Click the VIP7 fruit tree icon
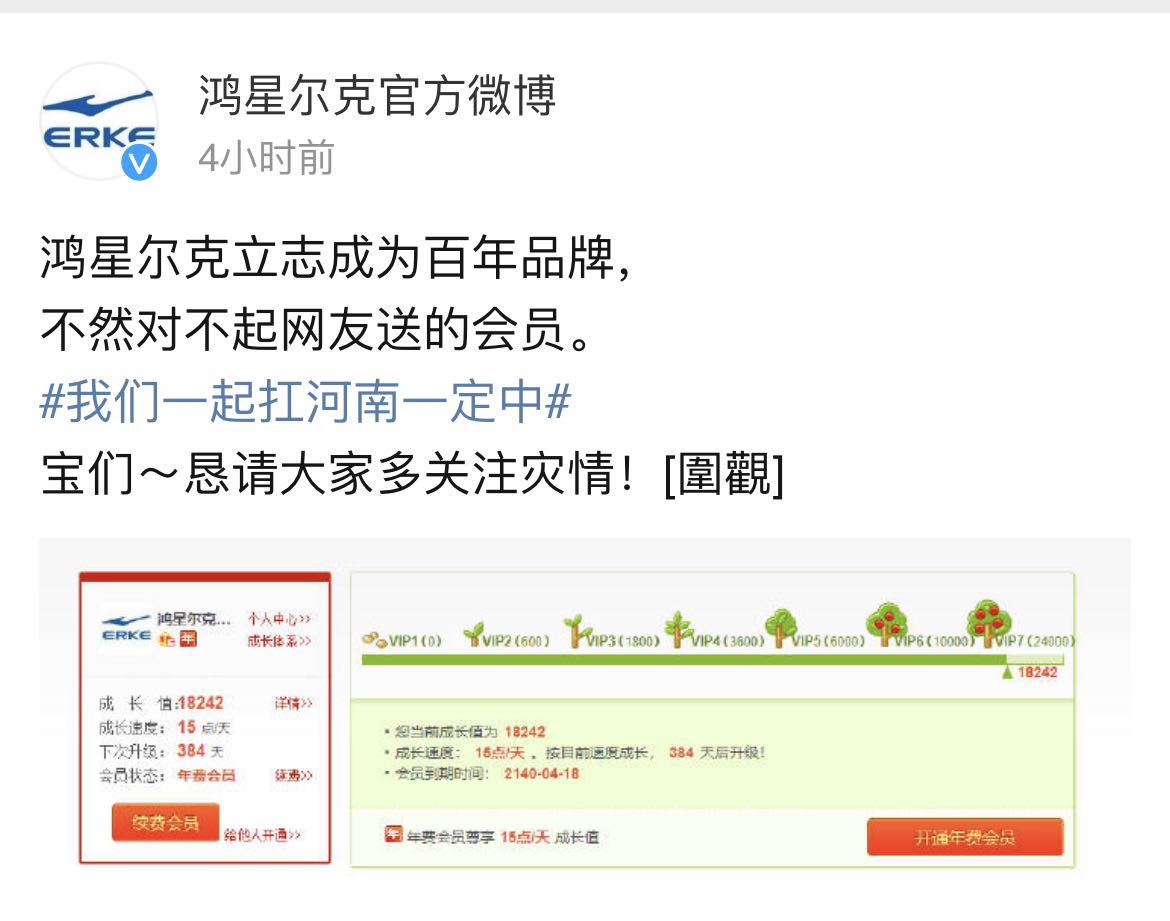Image resolution: width=1170 pixels, height=921 pixels. (x=989, y=623)
